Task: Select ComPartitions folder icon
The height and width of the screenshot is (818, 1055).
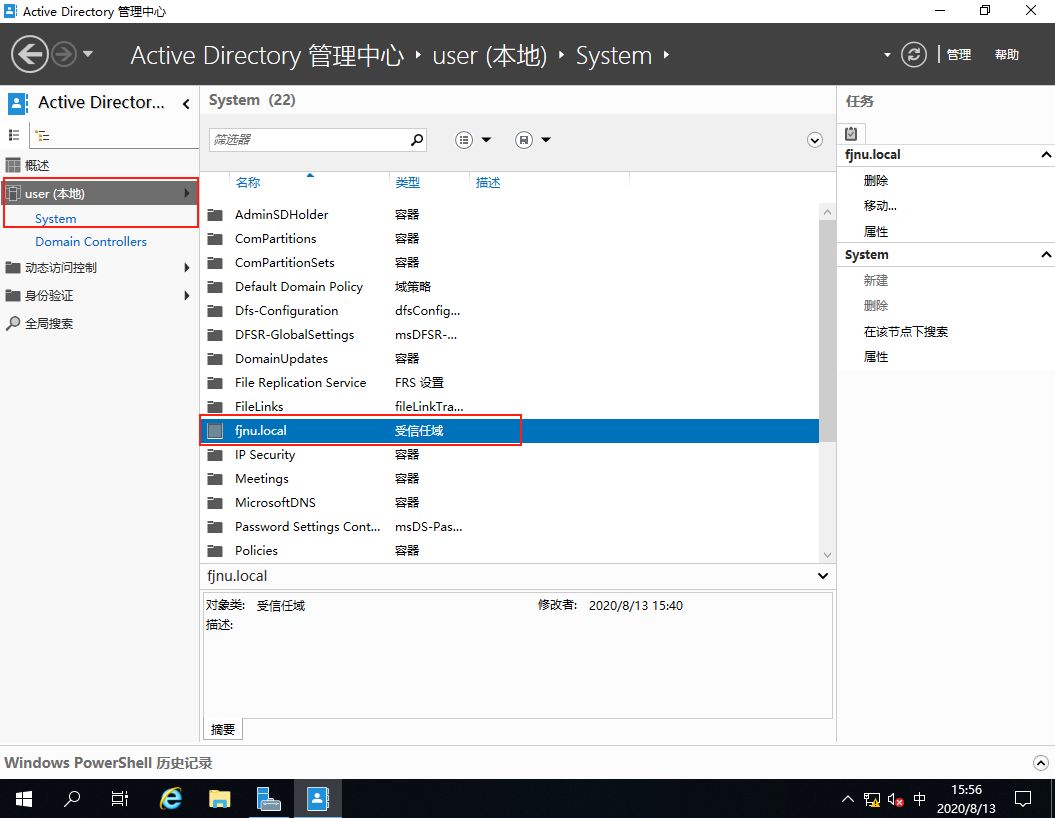Action: tap(215, 238)
